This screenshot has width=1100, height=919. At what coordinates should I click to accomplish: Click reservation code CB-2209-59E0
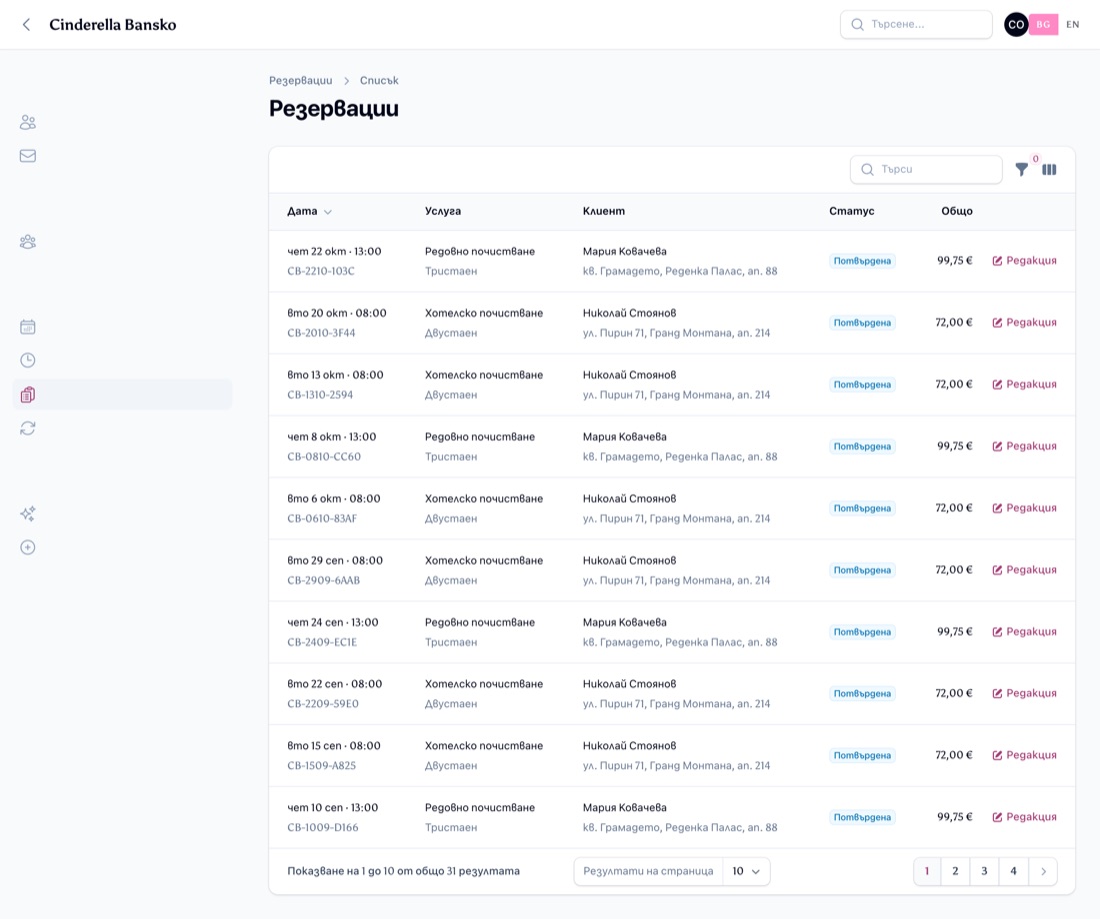pyautogui.click(x=323, y=704)
